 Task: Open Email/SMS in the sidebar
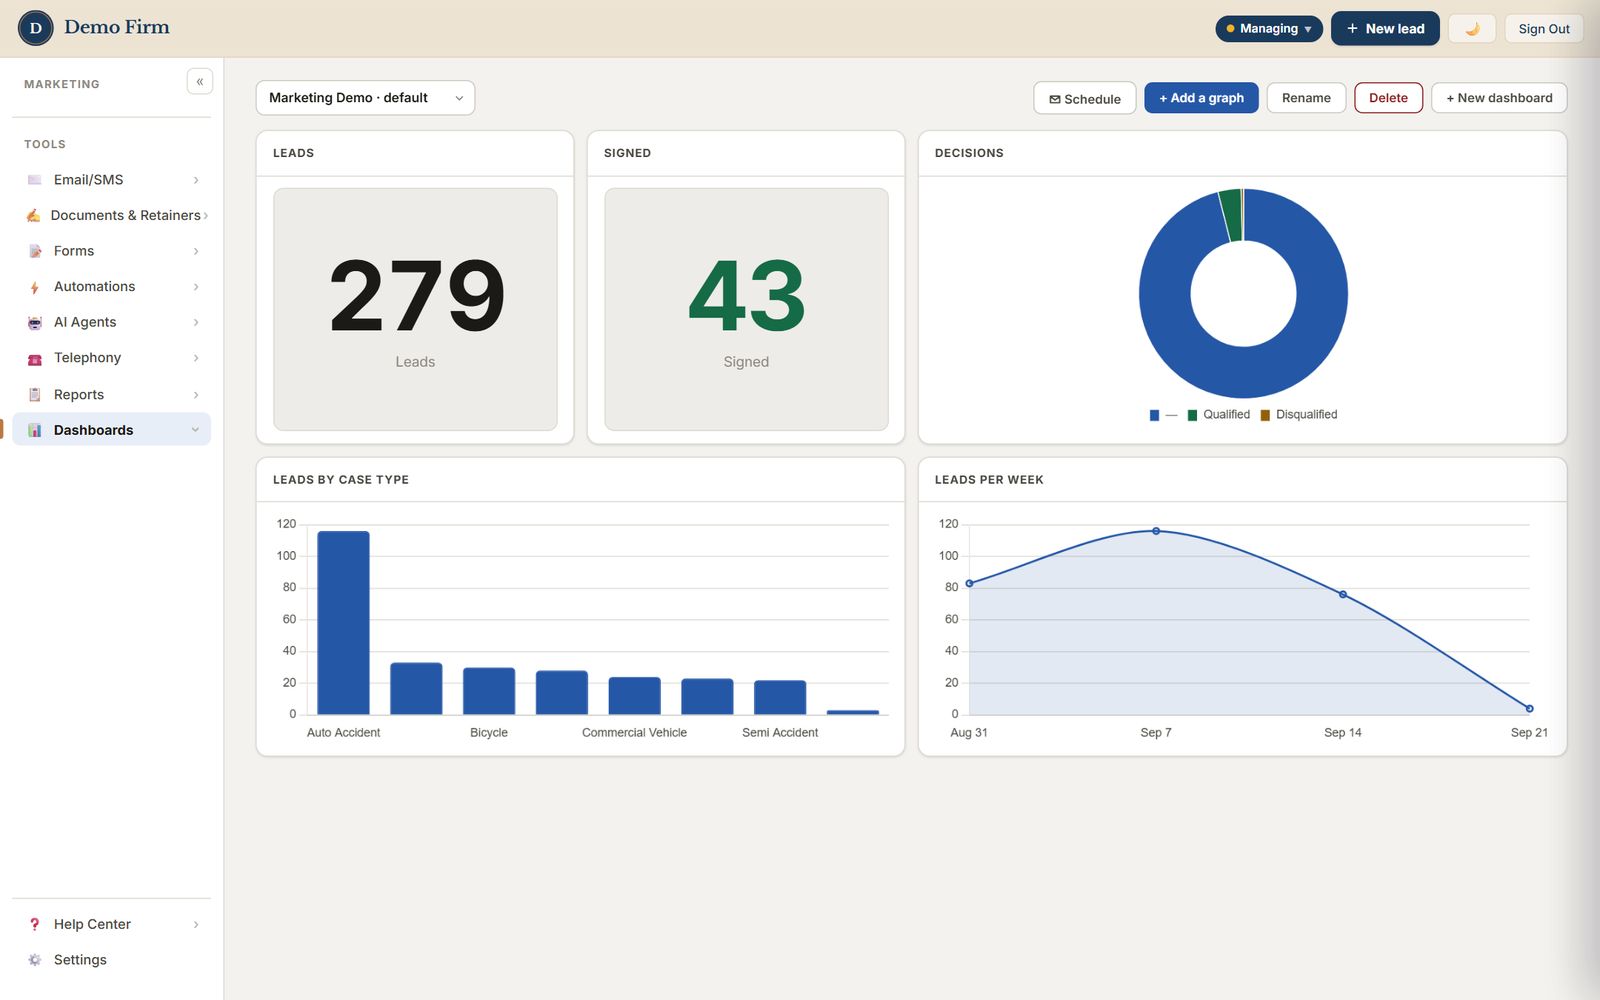[x=112, y=180]
